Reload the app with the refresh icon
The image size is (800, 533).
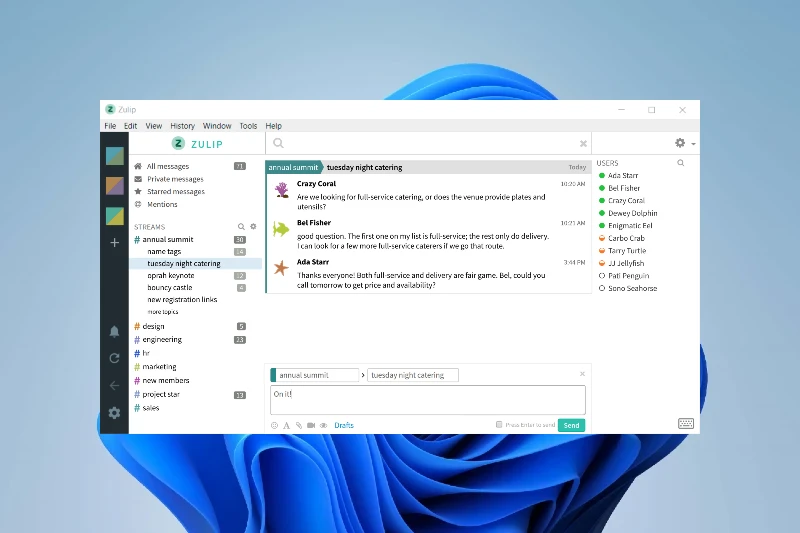tap(114, 358)
